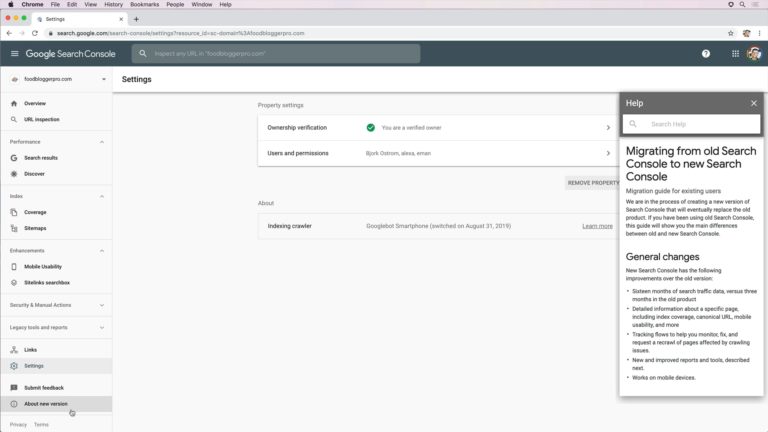Open Chrome's three-dot menu
This screenshot has width=768, height=432.
(x=760, y=33)
